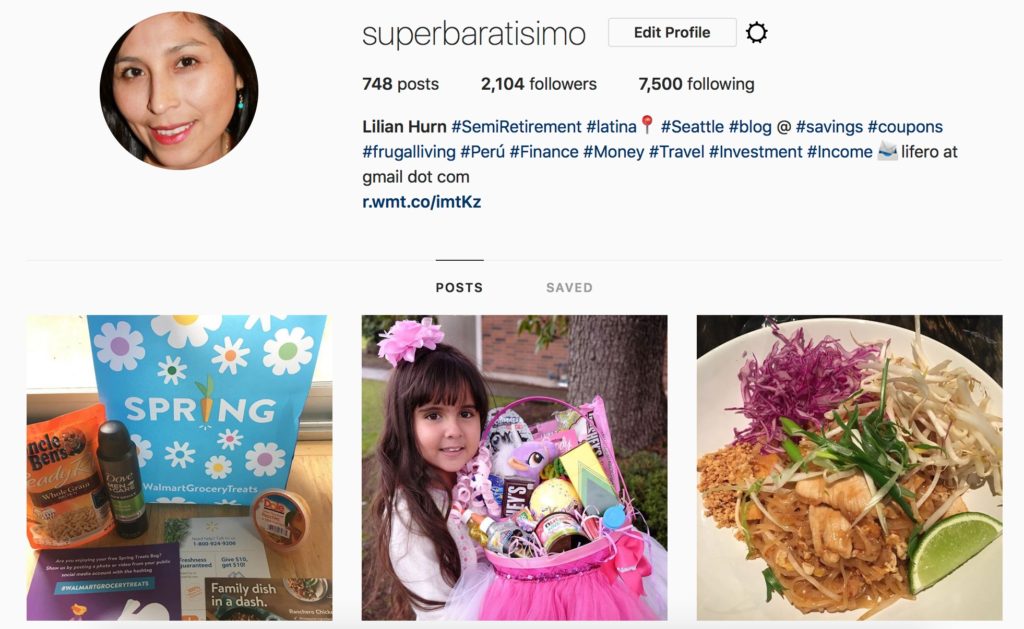
Task: Open the r.wmt.co/imtKz link
Action: 422,202
